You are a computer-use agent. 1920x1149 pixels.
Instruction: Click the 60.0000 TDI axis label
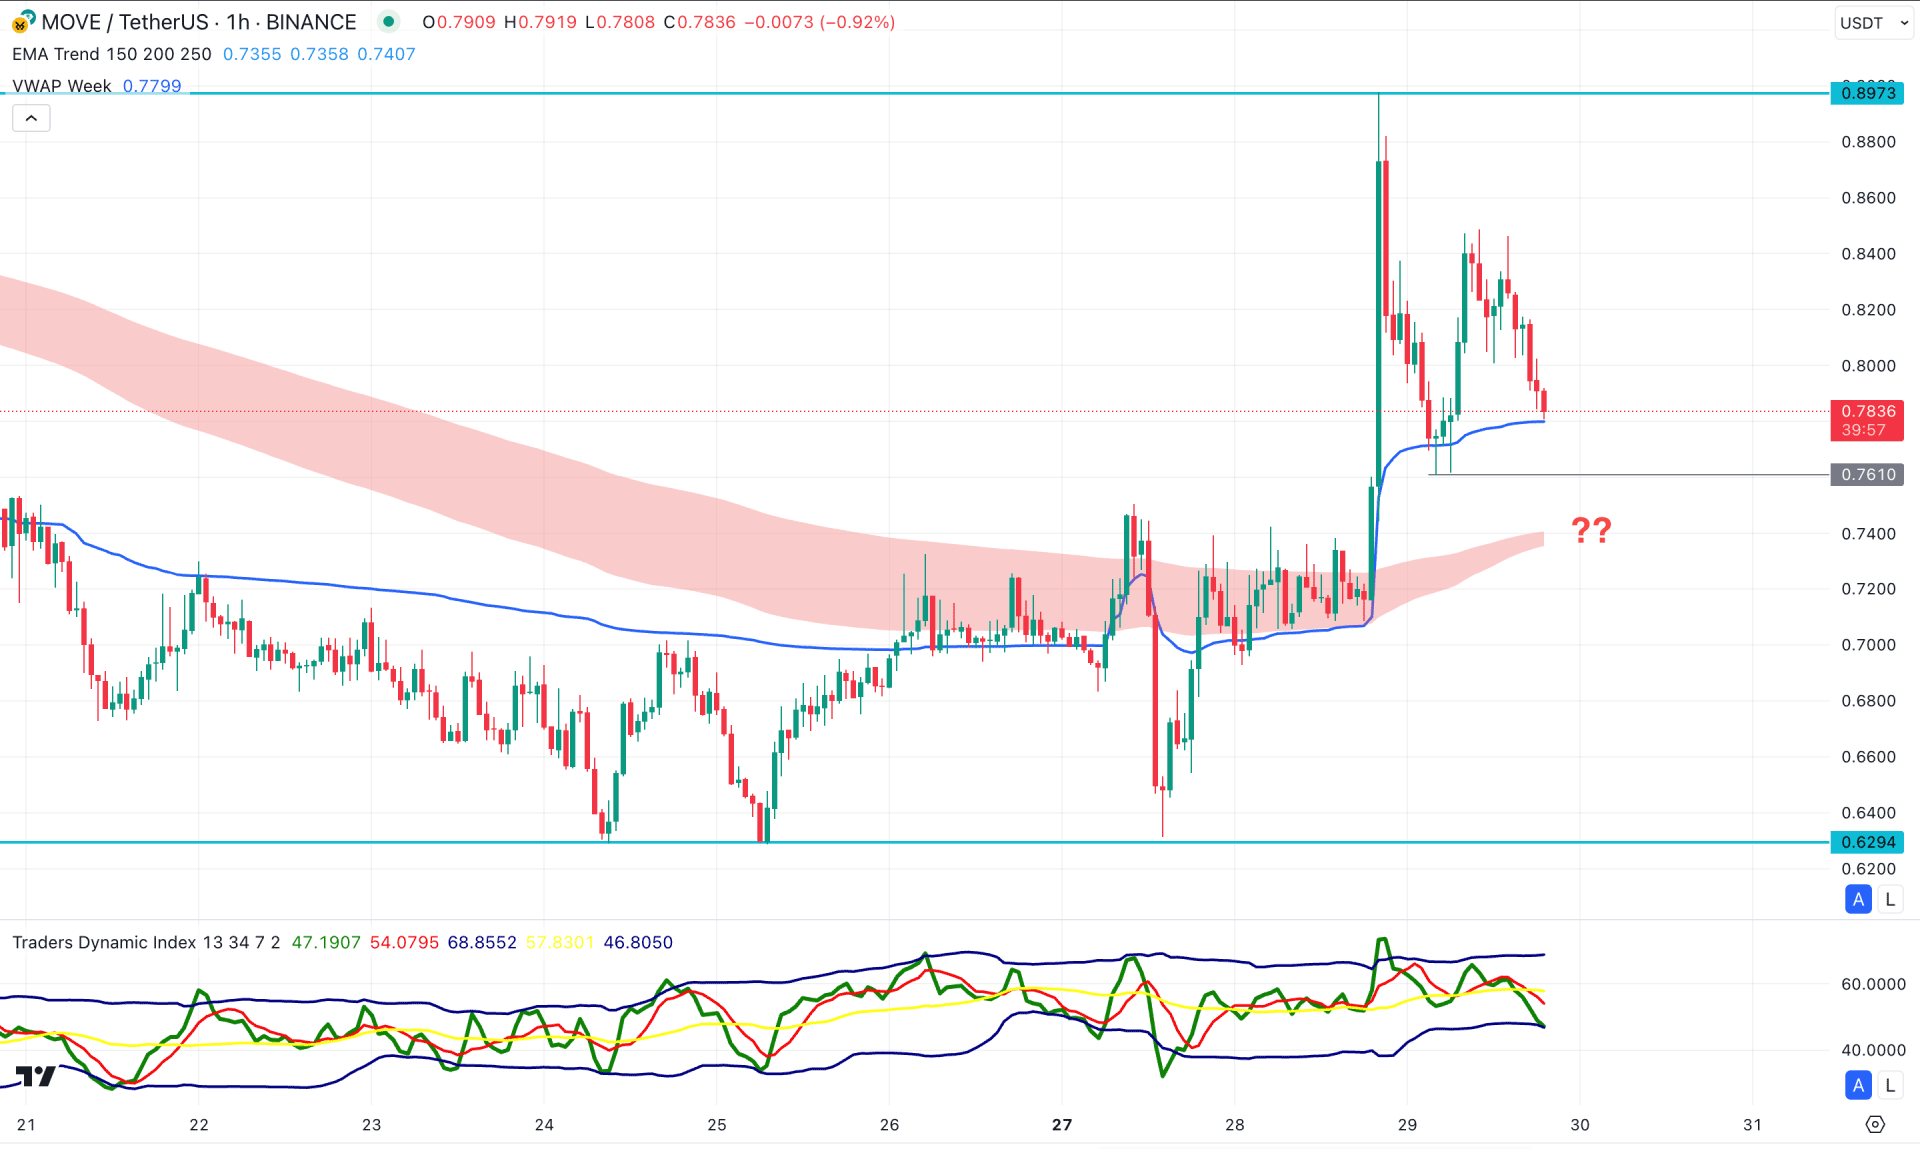[x=1873, y=984]
